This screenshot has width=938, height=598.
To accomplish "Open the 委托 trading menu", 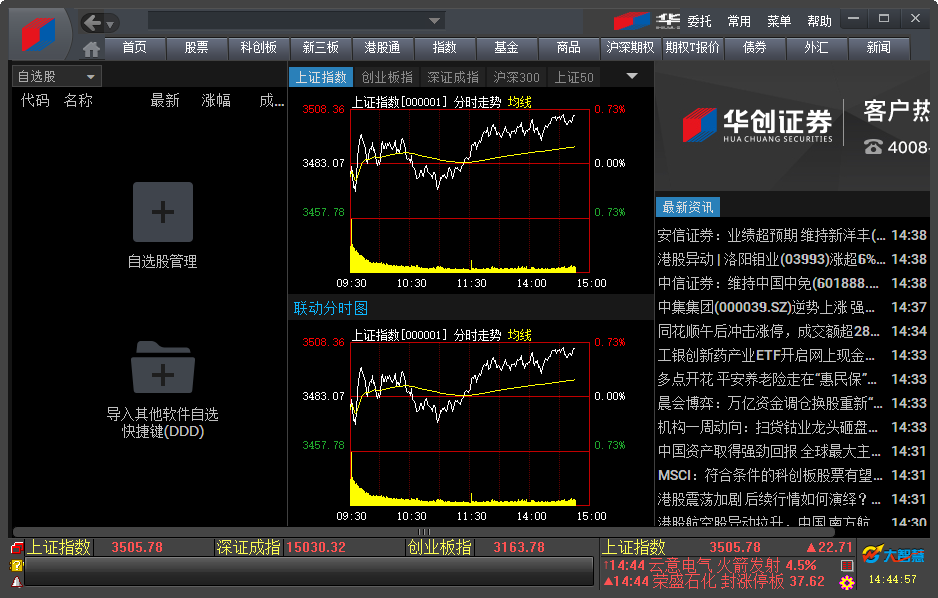I will pos(699,22).
